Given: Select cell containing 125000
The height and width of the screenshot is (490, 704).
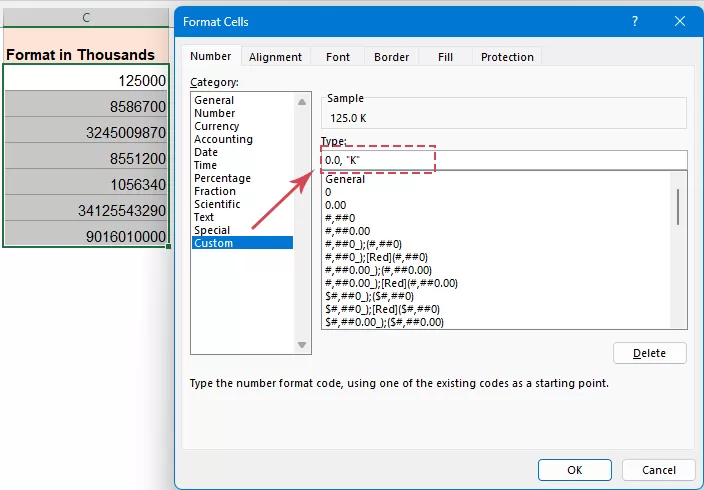Looking at the screenshot, I should click(x=86, y=78).
